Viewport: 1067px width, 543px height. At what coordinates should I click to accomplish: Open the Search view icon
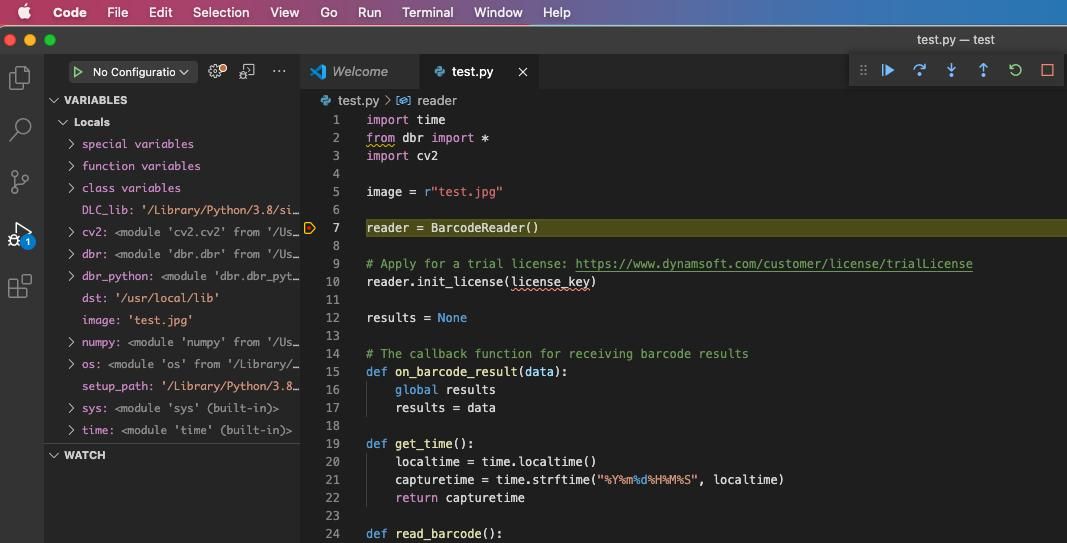tap(20, 129)
